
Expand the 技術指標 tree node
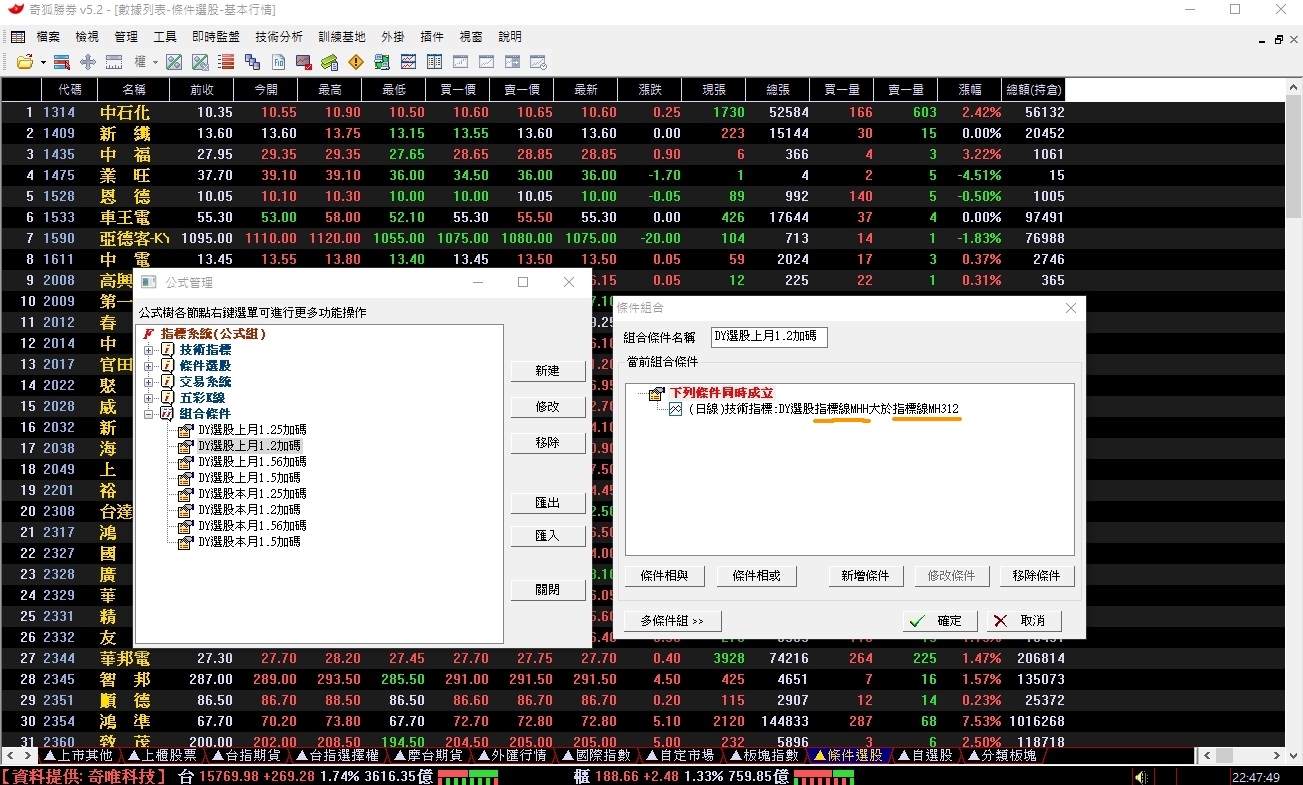click(x=149, y=350)
